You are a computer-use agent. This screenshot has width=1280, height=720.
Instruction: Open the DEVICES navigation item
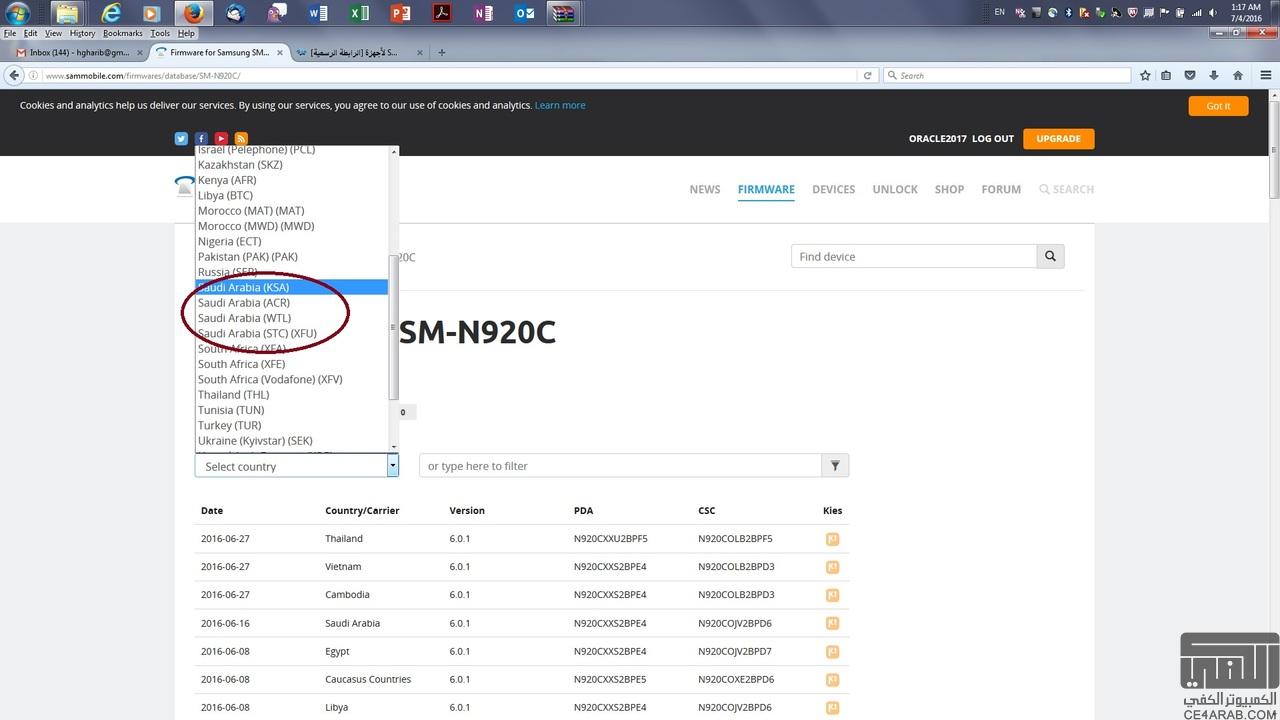(x=833, y=189)
